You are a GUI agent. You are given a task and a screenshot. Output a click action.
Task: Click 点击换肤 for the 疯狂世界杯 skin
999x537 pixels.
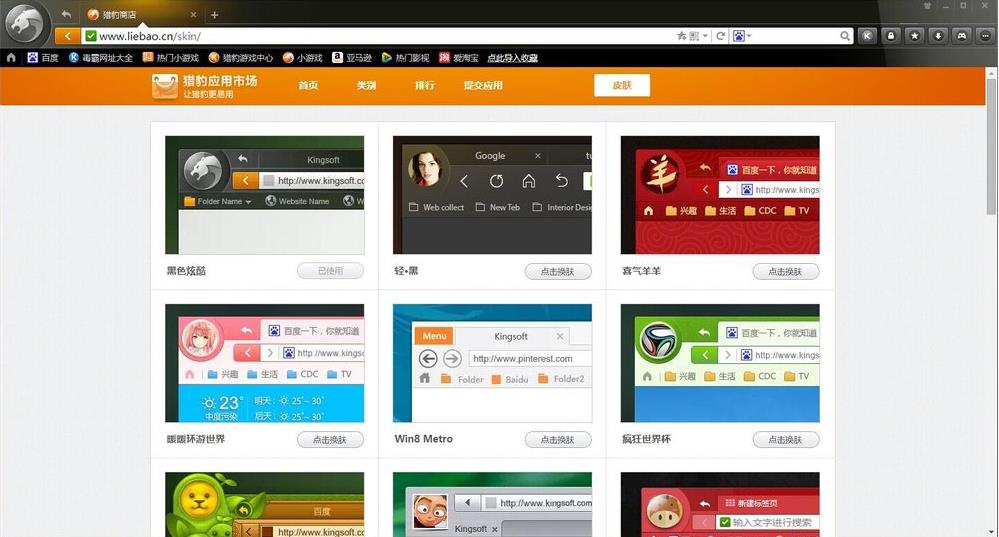(x=785, y=440)
